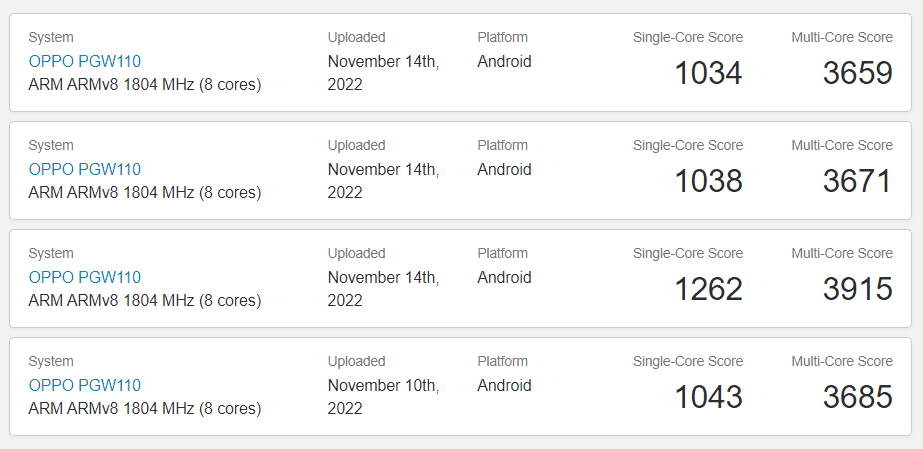The image size is (923, 449).
Task: Click ARM ARMv8 processor text in 3685 card
Action: coord(145,408)
